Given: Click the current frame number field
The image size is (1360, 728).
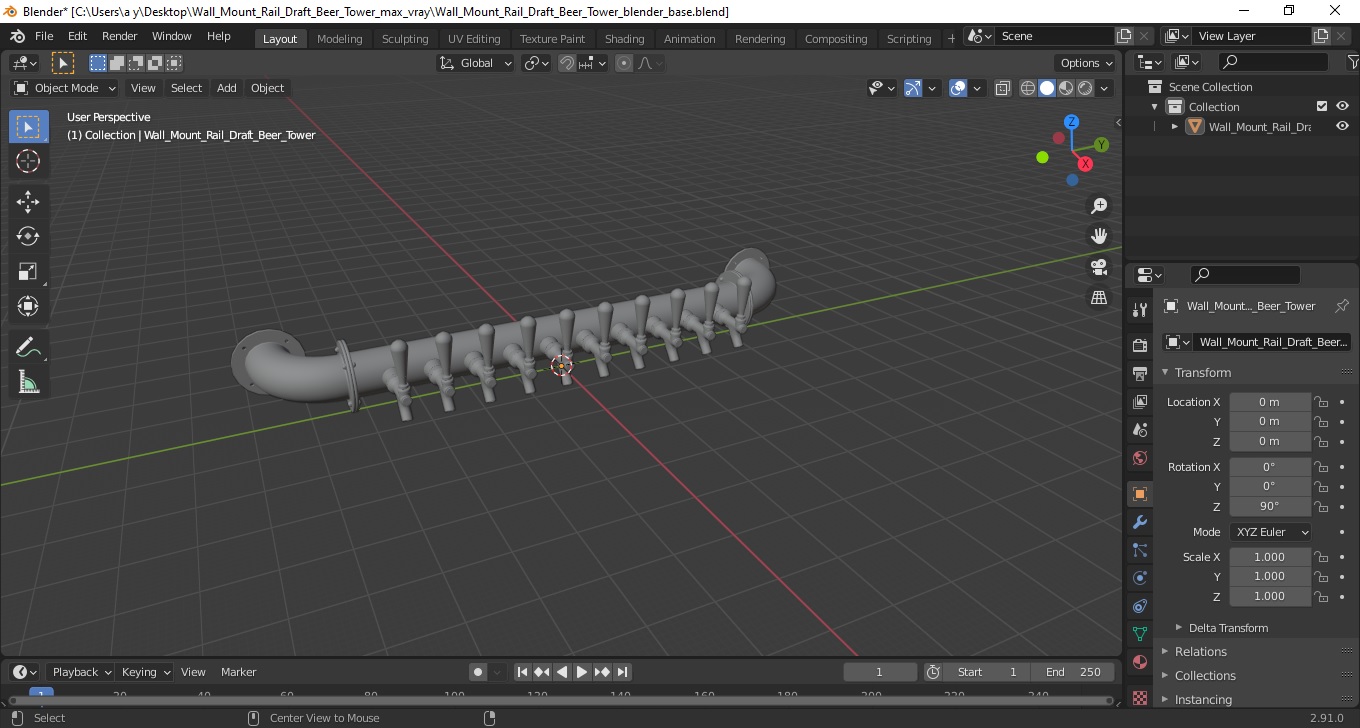Looking at the screenshot, I should pos(880,672).
